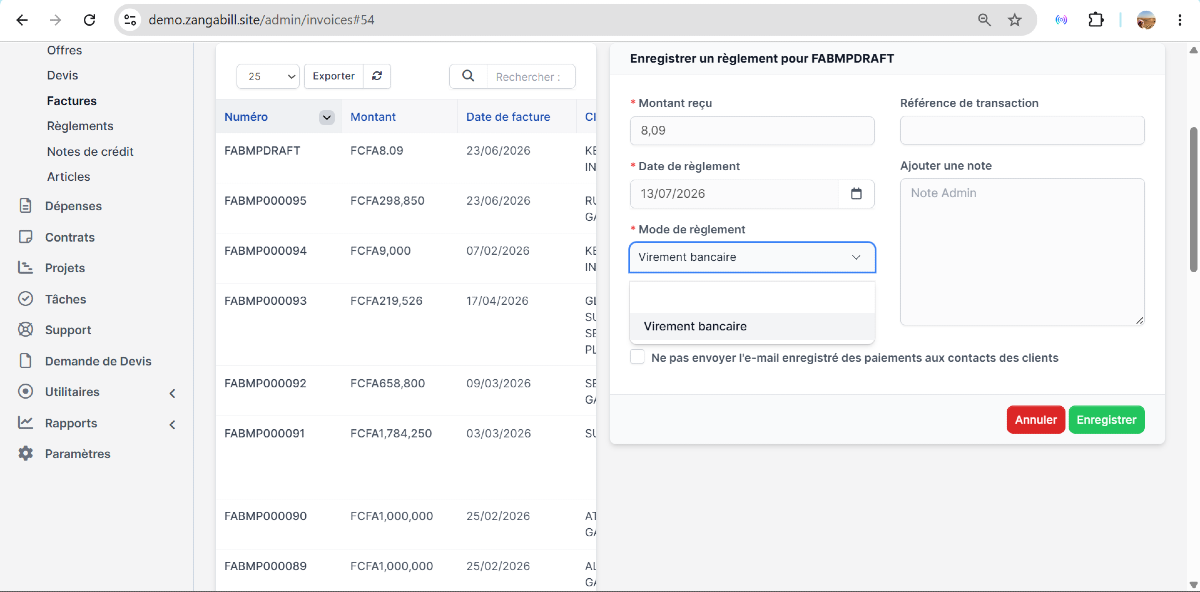The width and height of the screenshot is (1200, 592).
Task: Open the browser extensions puzzle icon
Action: pos(1096,20)
